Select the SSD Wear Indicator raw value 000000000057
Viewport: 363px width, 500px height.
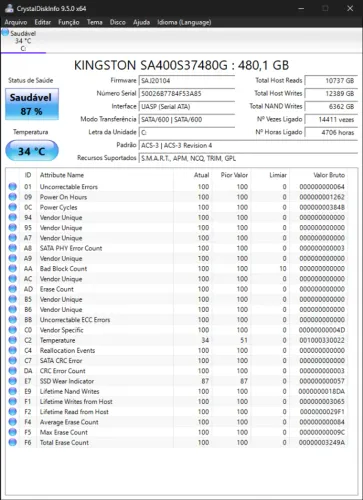[x=322, y=381]
